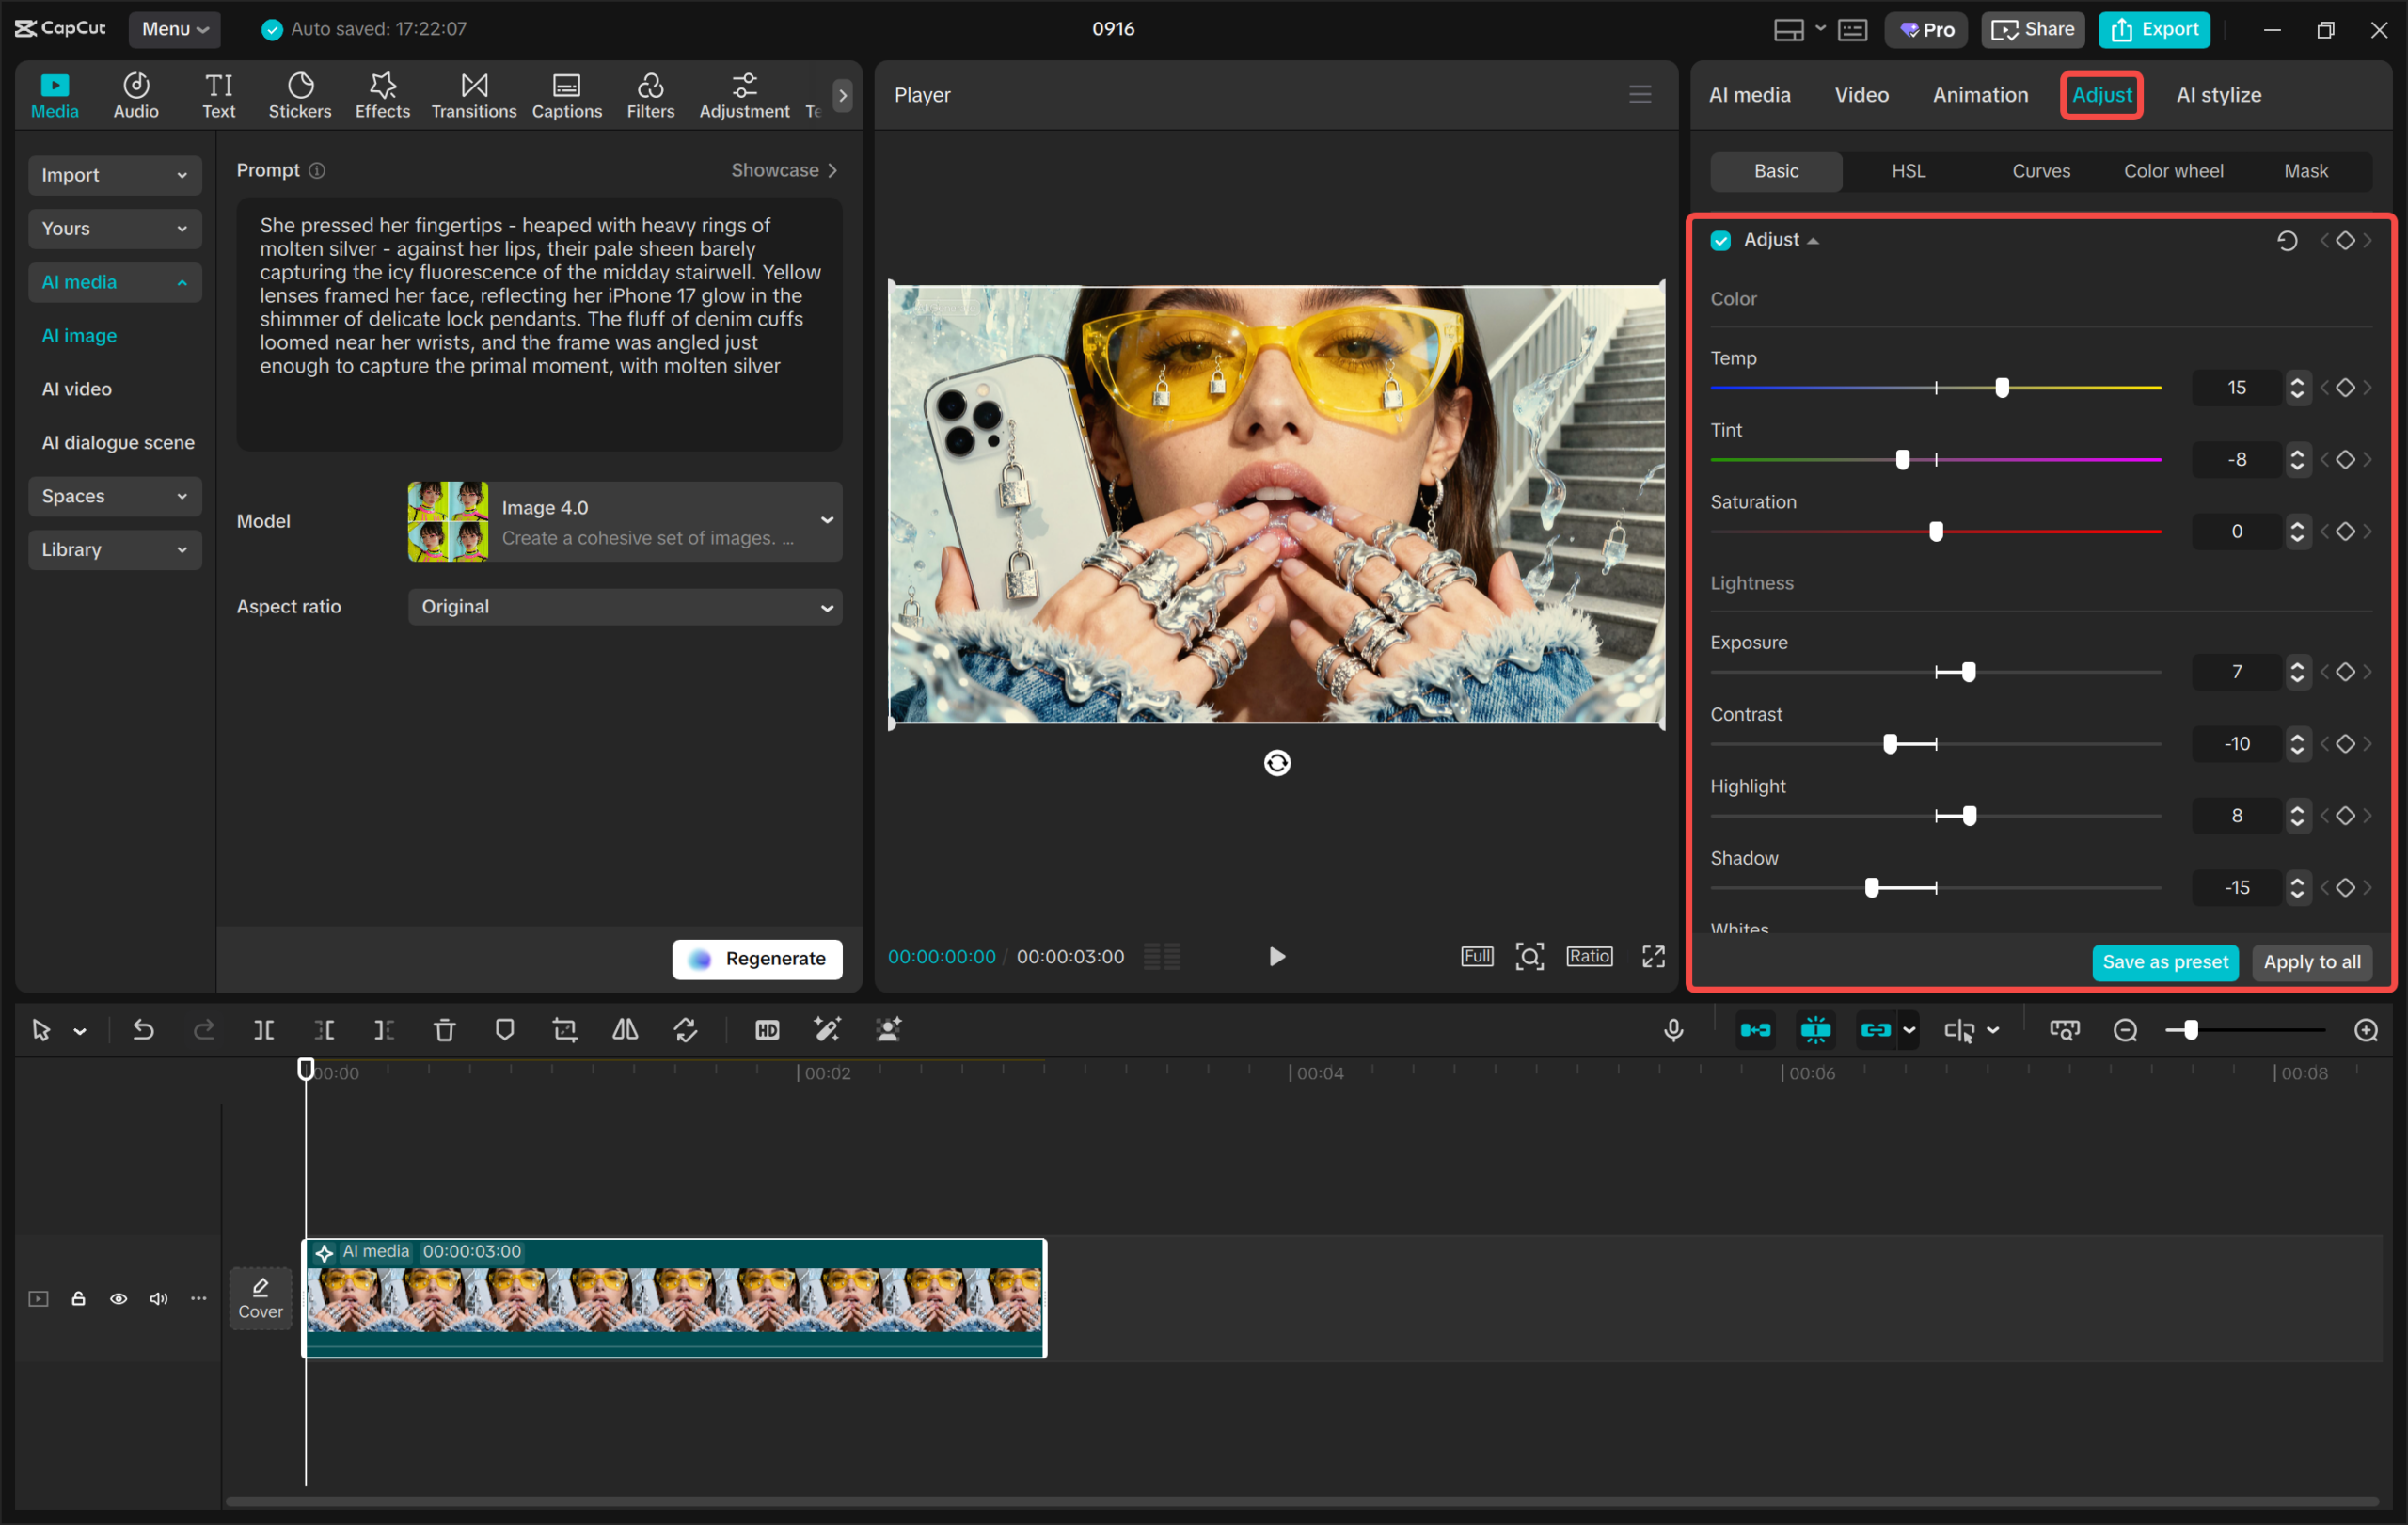Viewport: 2408px width, 1525px height.
Task: Open the Stickers panel
Action: point(299,96)
